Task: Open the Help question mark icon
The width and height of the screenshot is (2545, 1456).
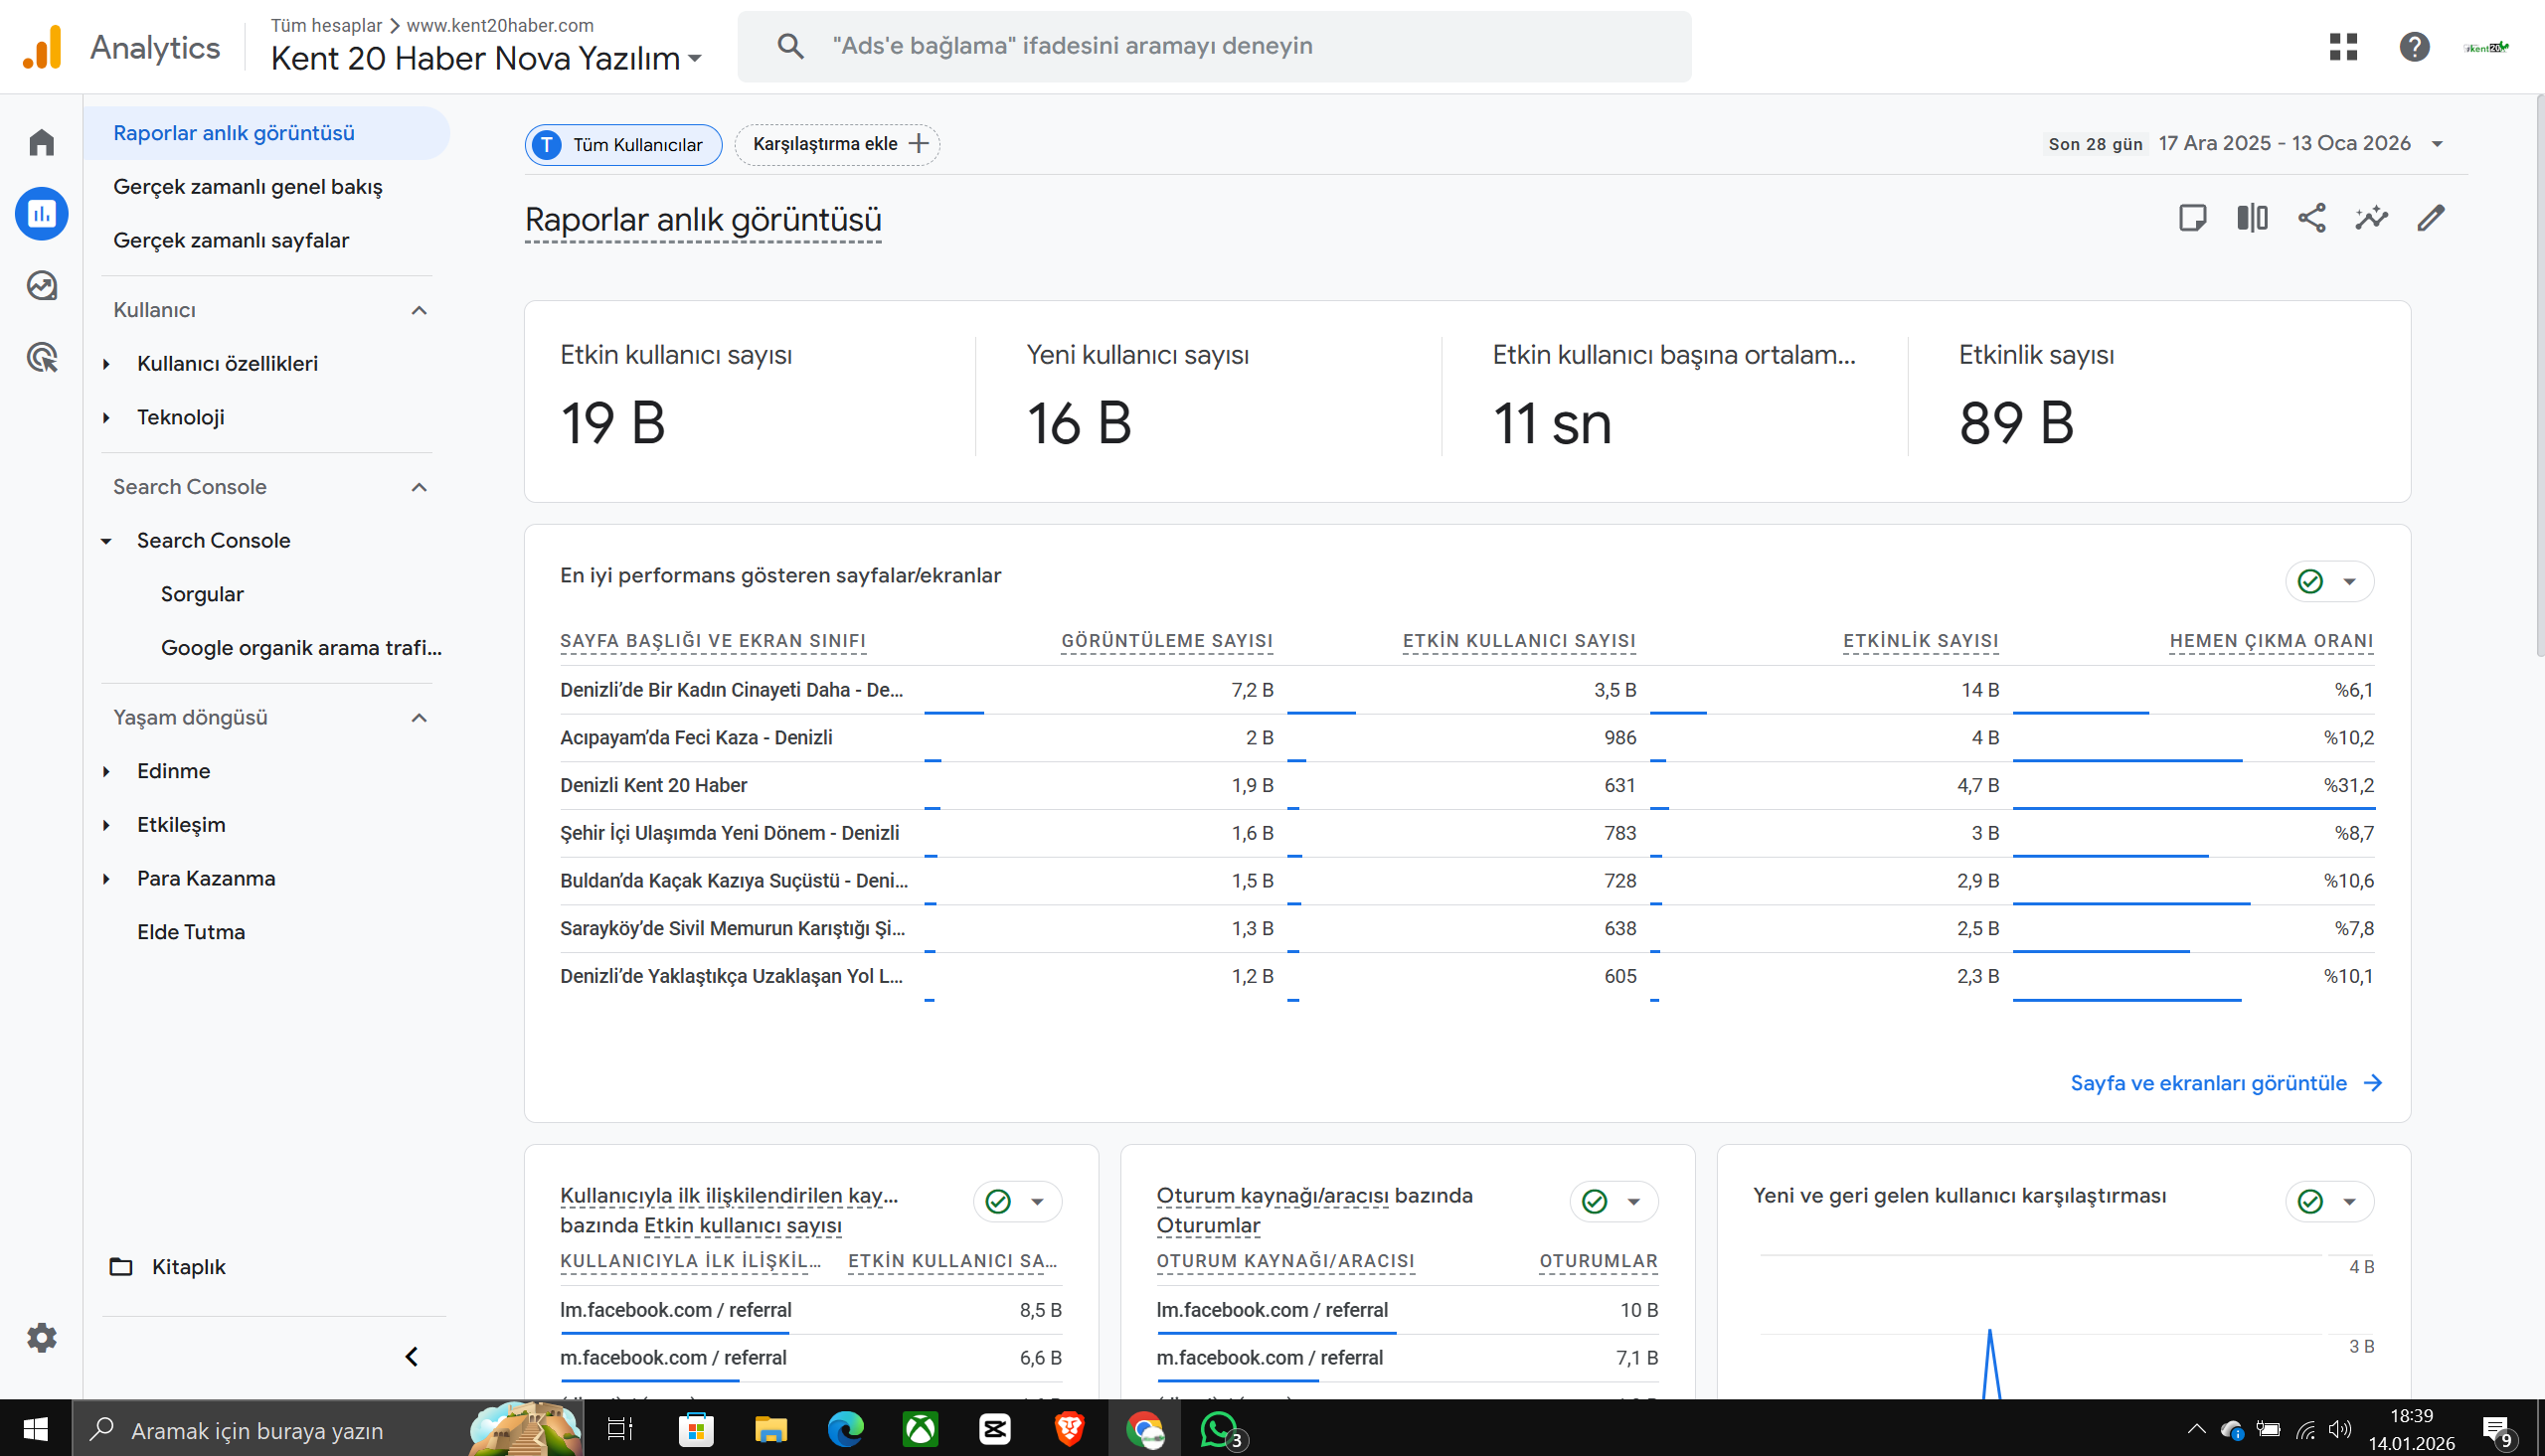Action: [2414, 46]
